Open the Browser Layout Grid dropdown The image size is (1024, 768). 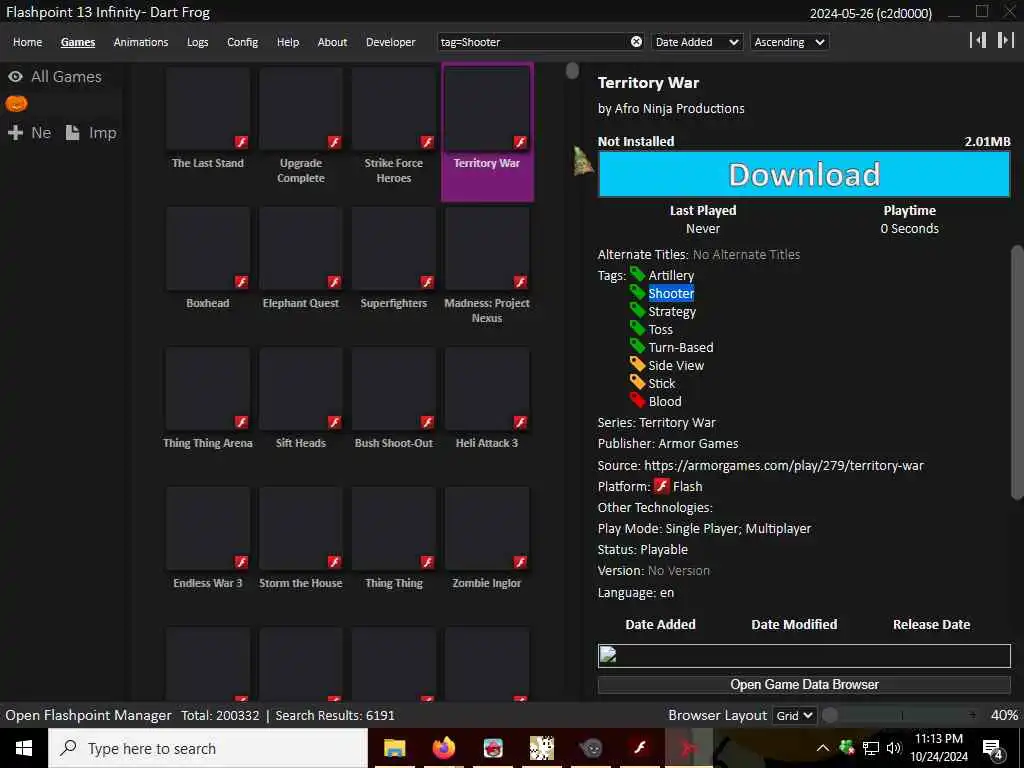tap(794, 716)
